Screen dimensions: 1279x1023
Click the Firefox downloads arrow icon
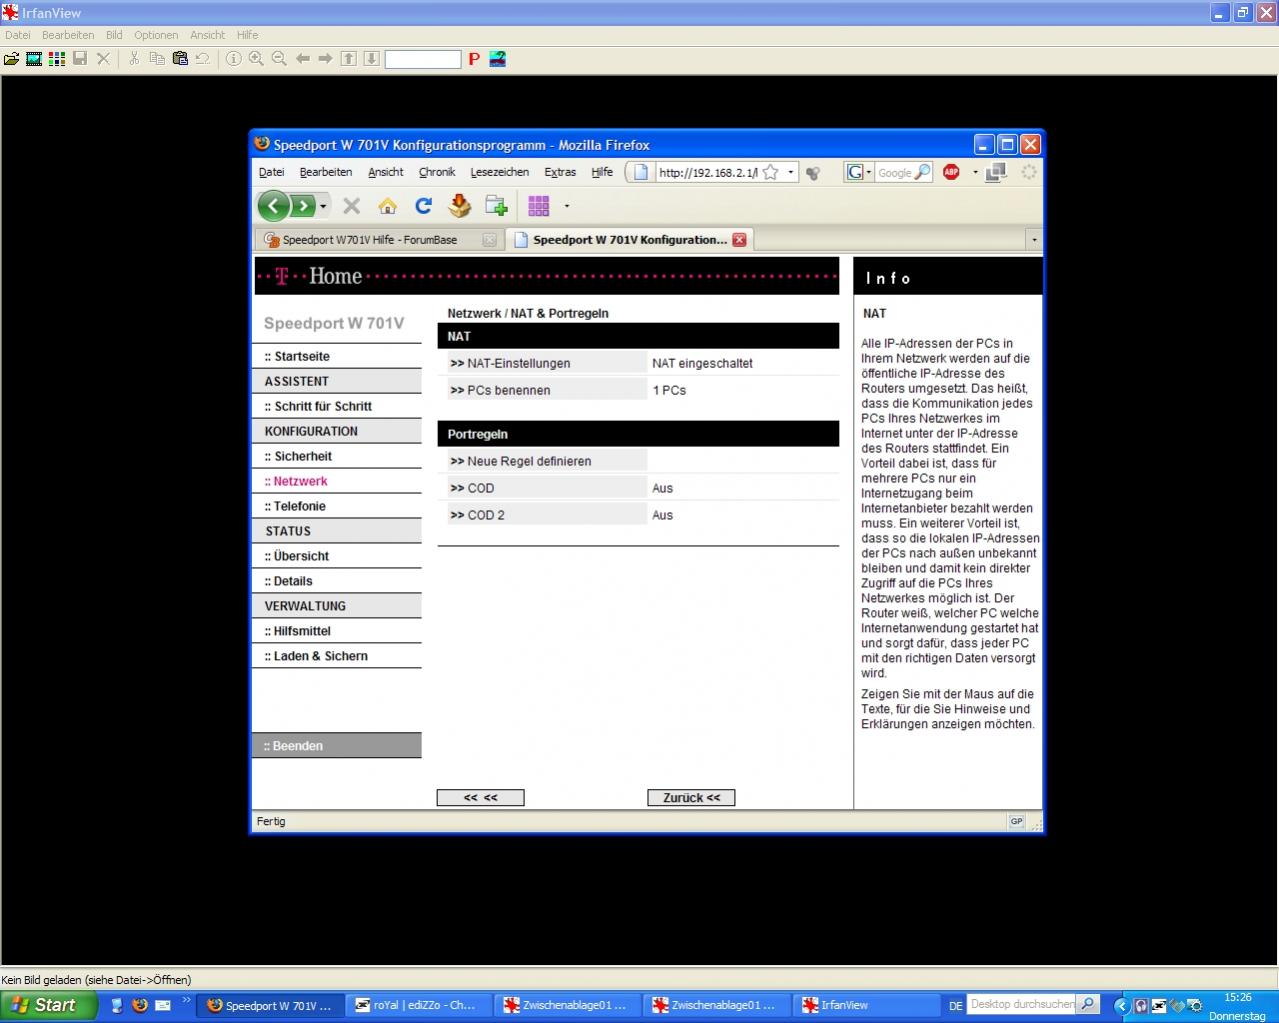click(x=459, y=206)
